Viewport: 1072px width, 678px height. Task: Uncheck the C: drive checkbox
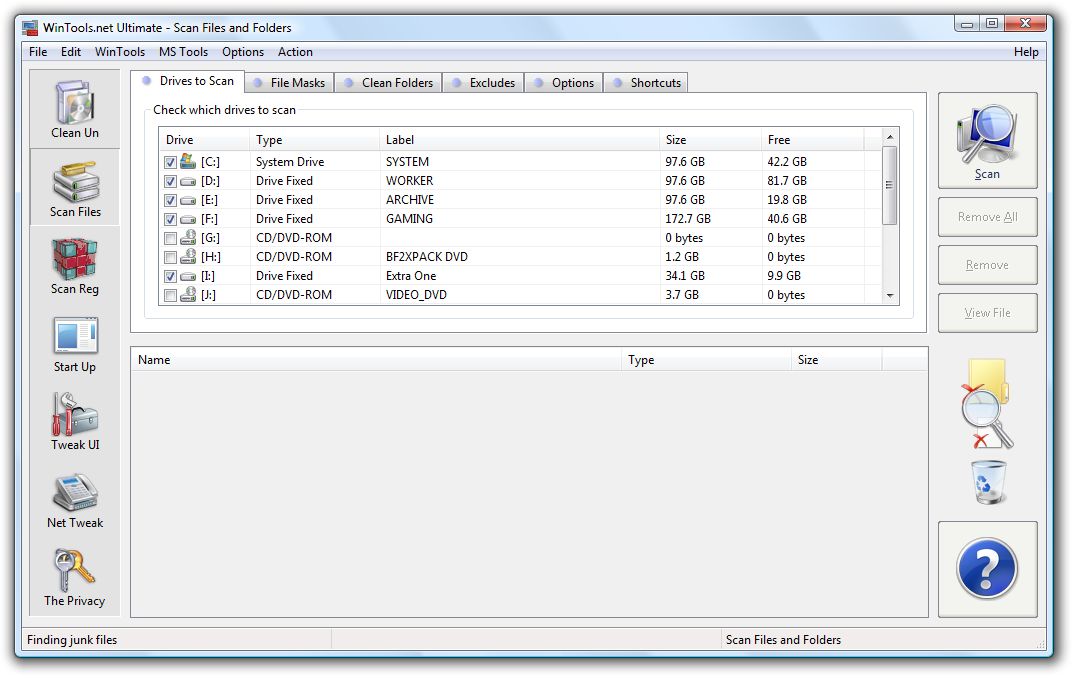coord(170,163)
